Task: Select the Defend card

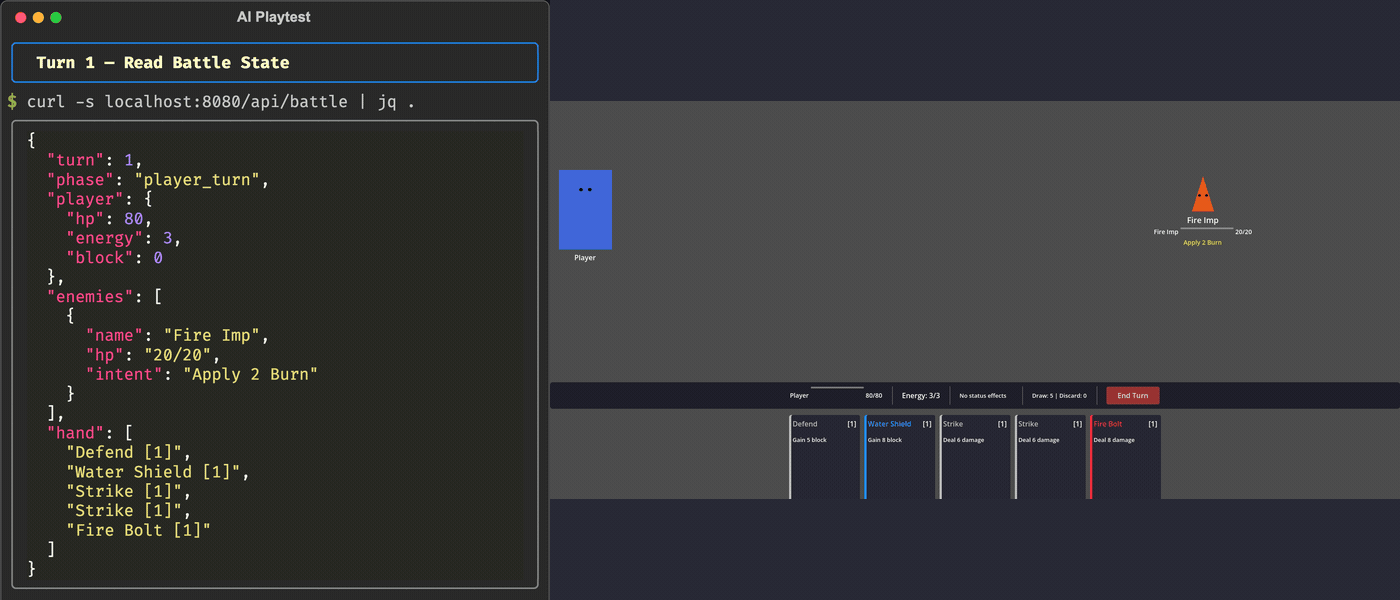Action: [x=825, y=455]
